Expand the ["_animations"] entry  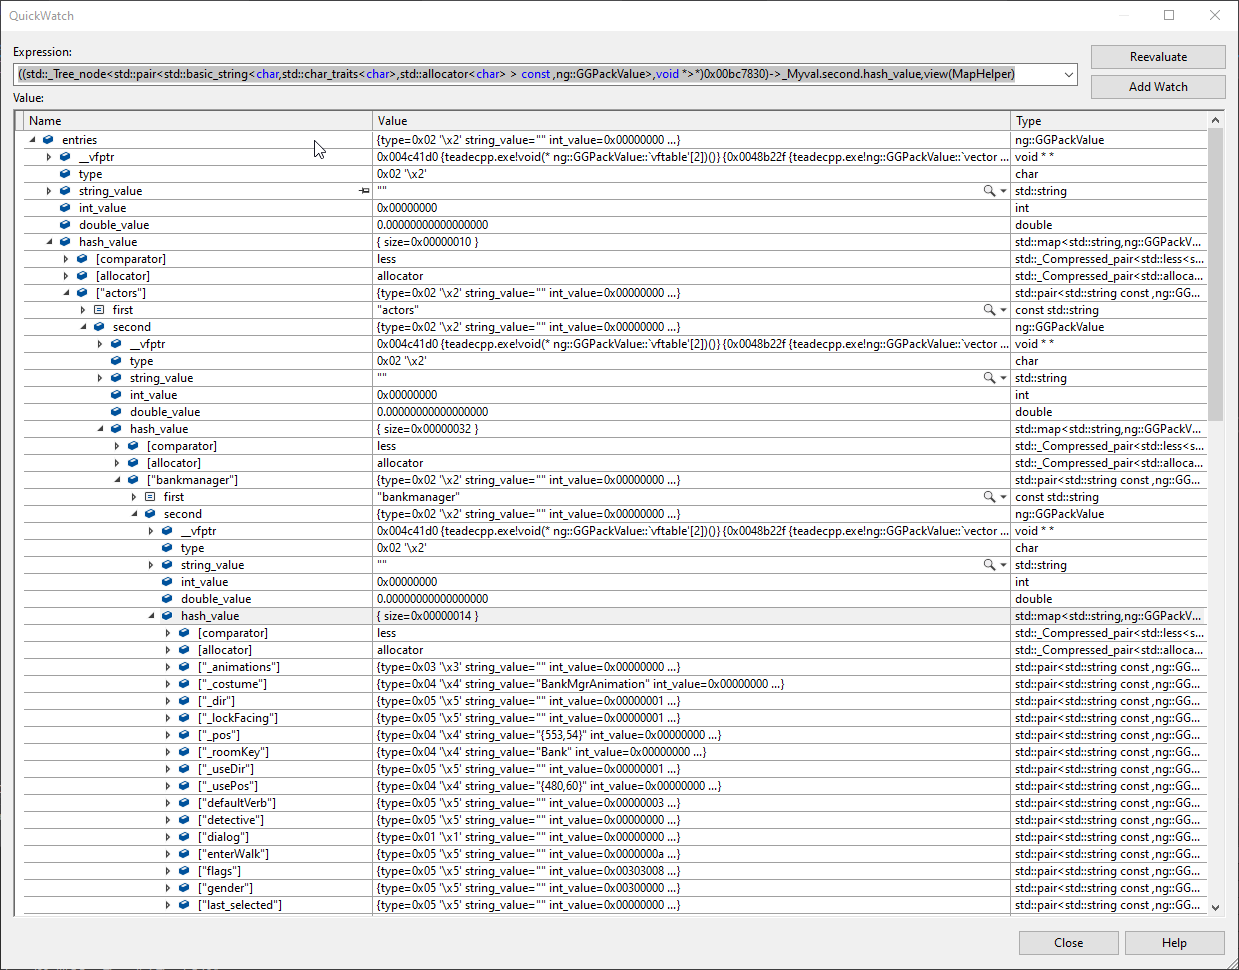click(x=168, y=667)
